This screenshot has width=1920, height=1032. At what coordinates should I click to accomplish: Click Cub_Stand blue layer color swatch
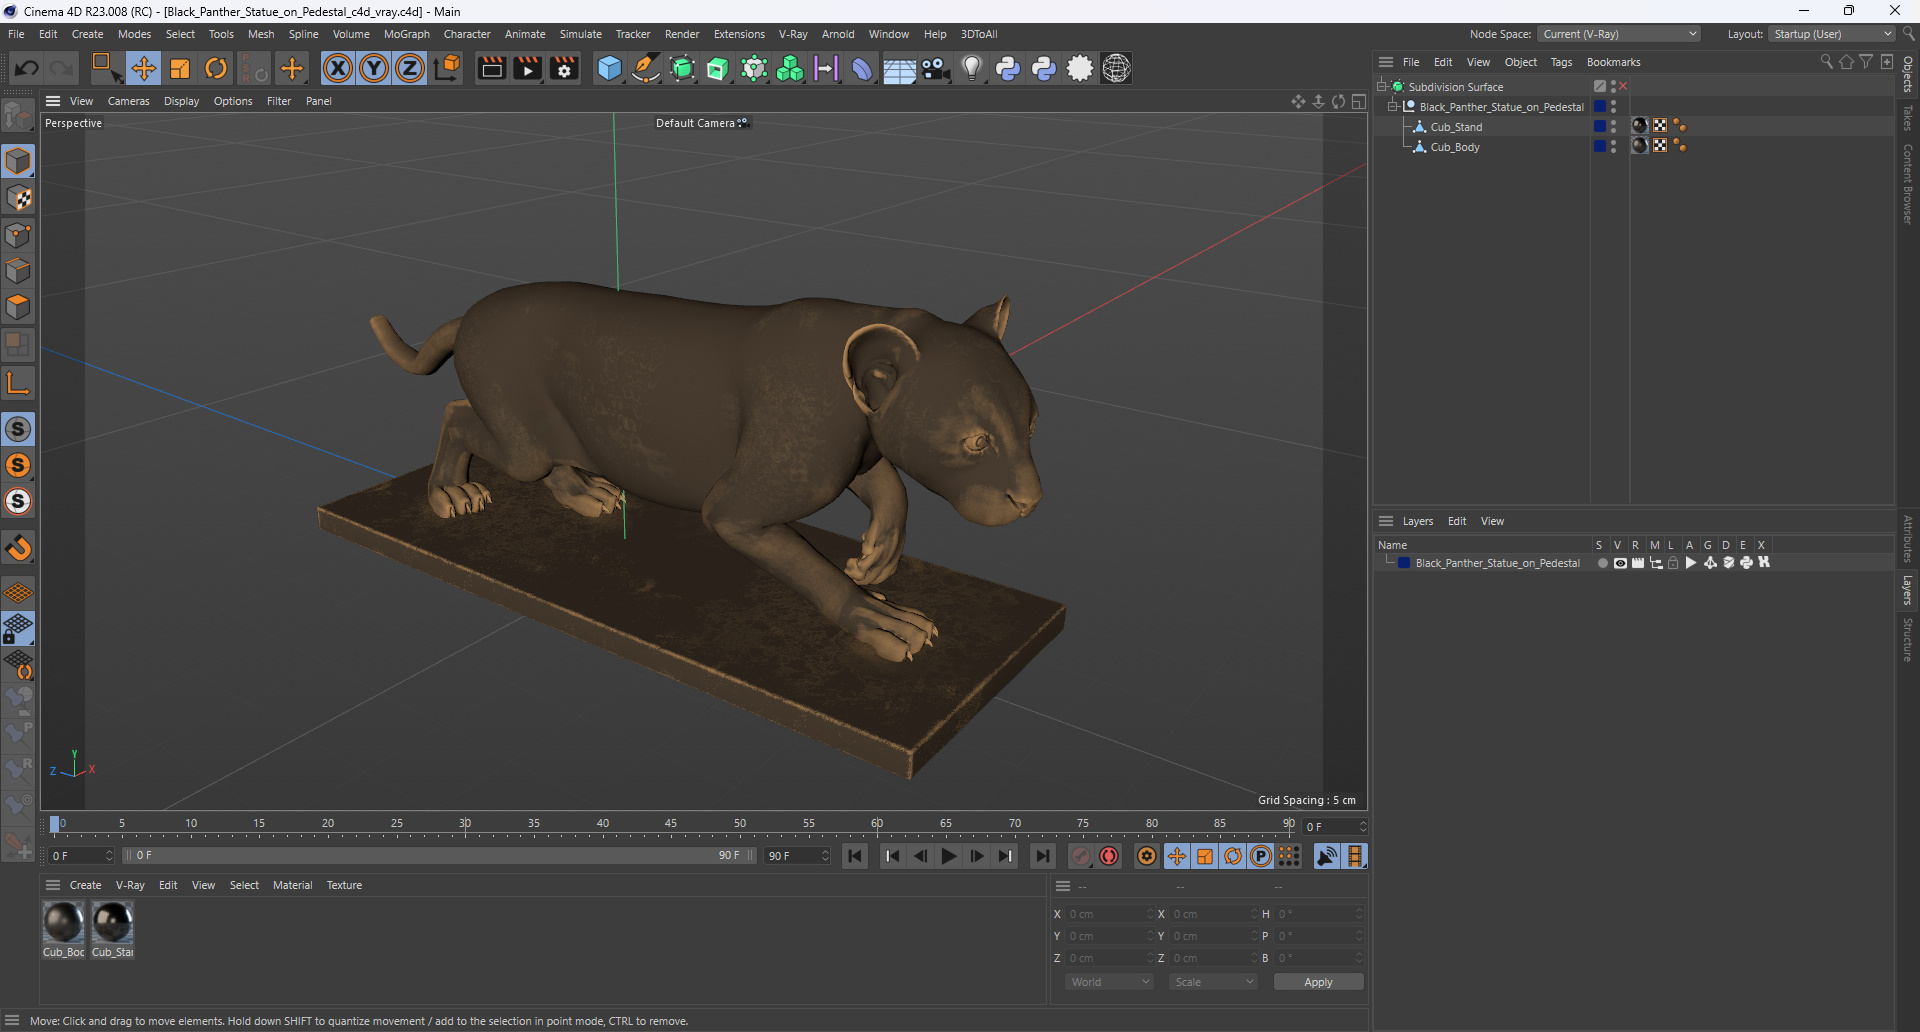click(x=1599, y=126)
